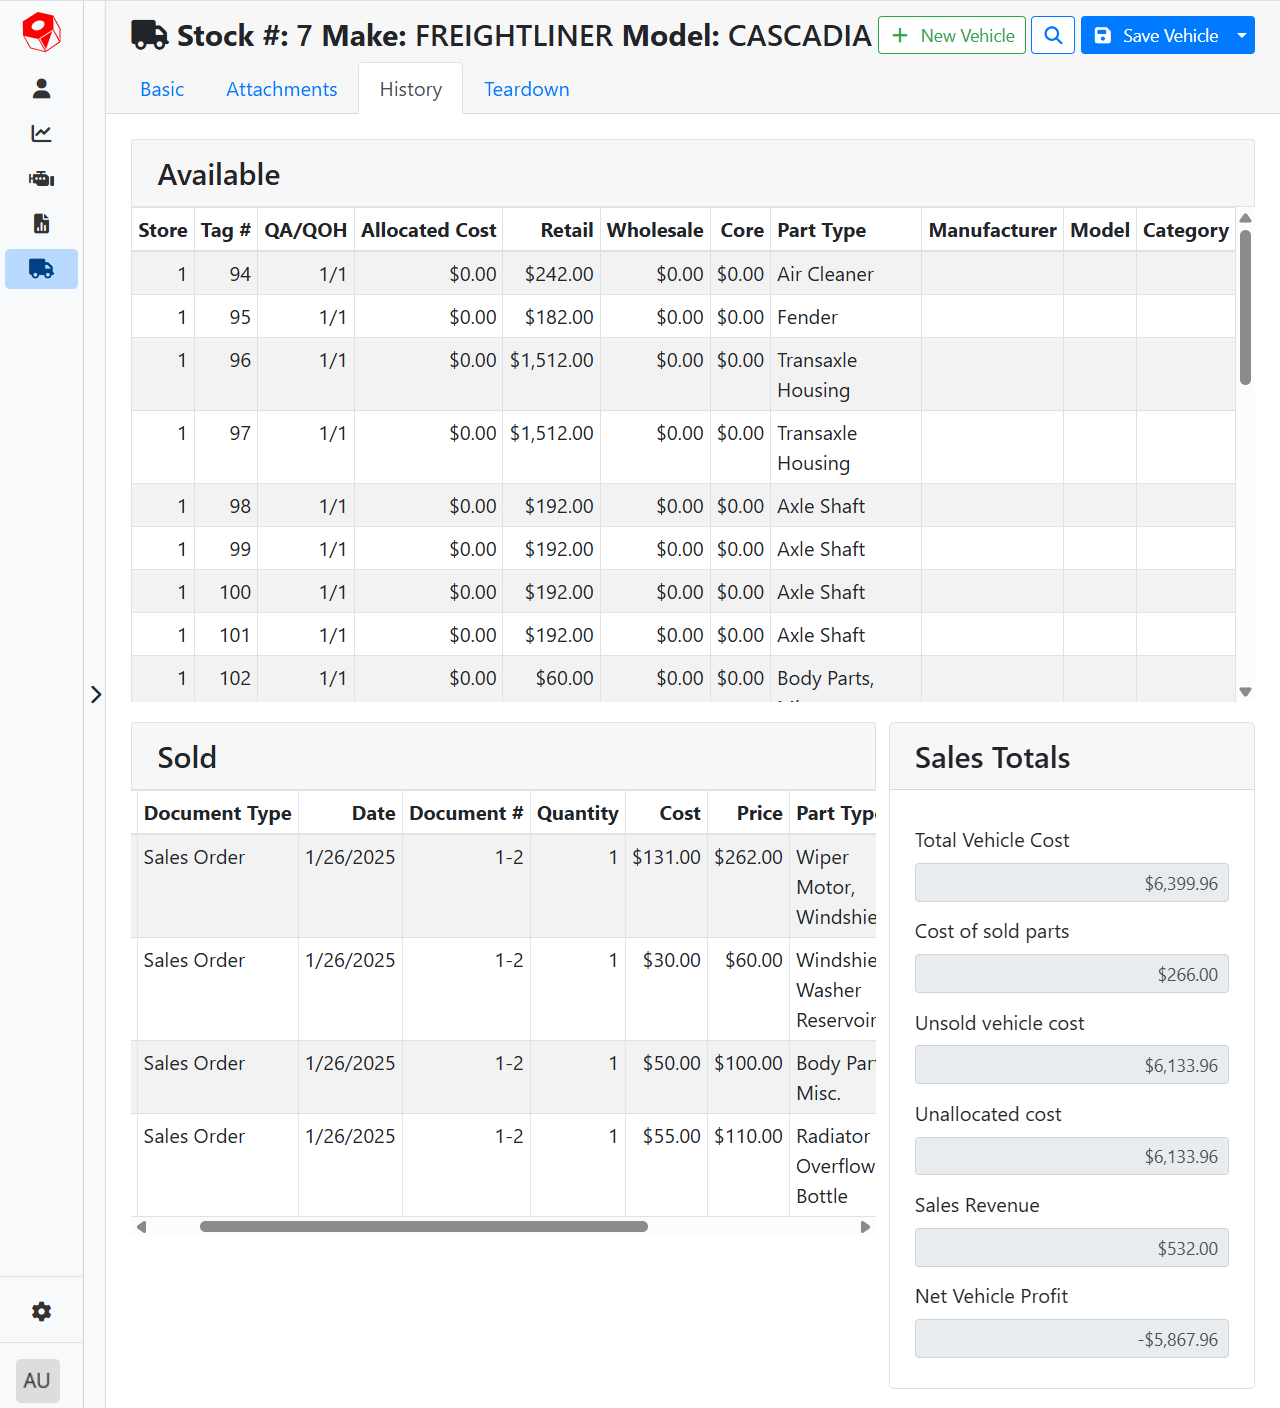Screen dimensions: 1280x1408
Task: Click the Net Vehicle Profit field
Action: pyautogui.click(x=1071, y=1339)
